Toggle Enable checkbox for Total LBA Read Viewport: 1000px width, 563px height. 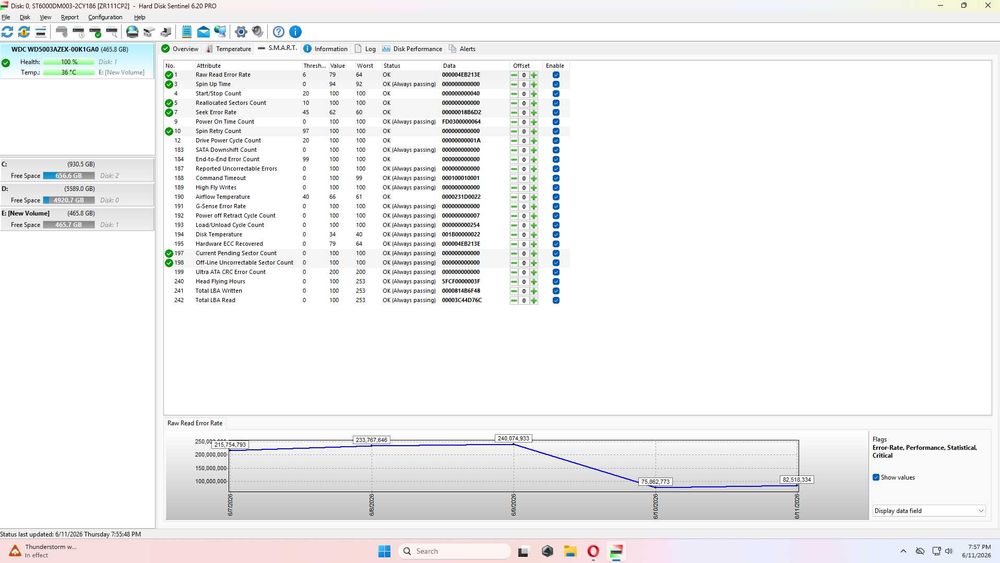coord(556,300)
